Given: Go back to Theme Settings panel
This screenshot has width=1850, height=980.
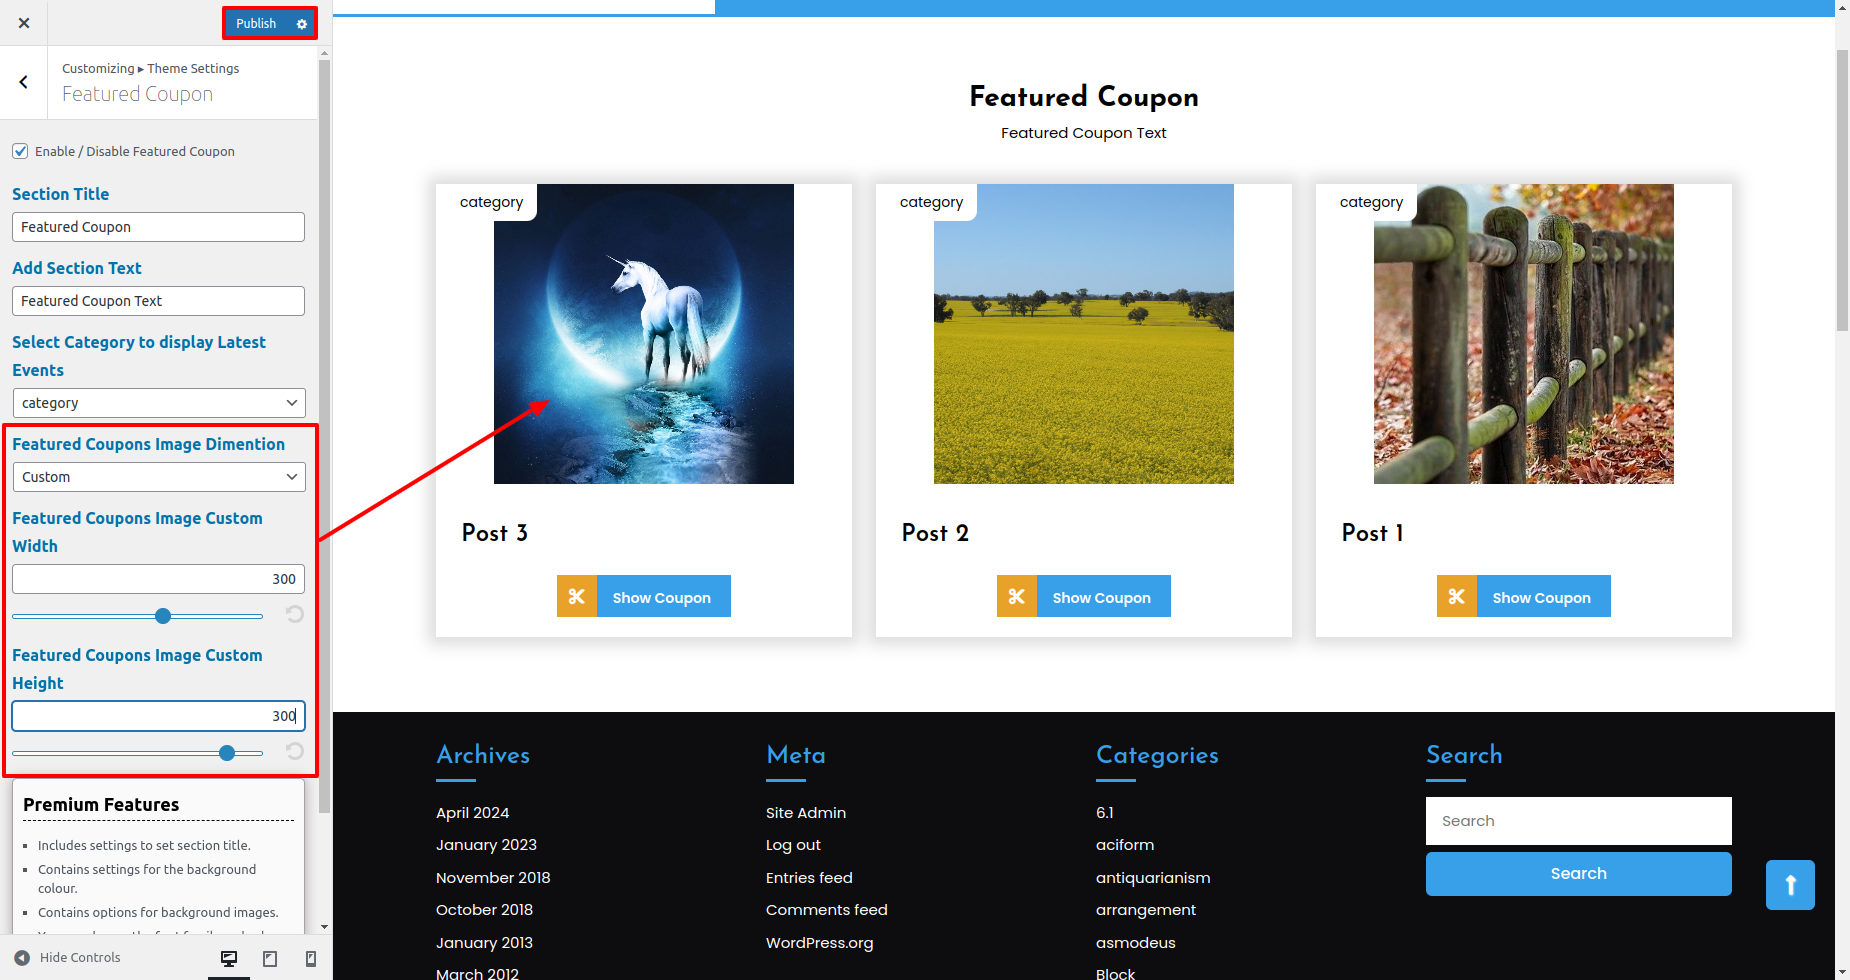Looking at the screenshot, I should click(23, 82).
